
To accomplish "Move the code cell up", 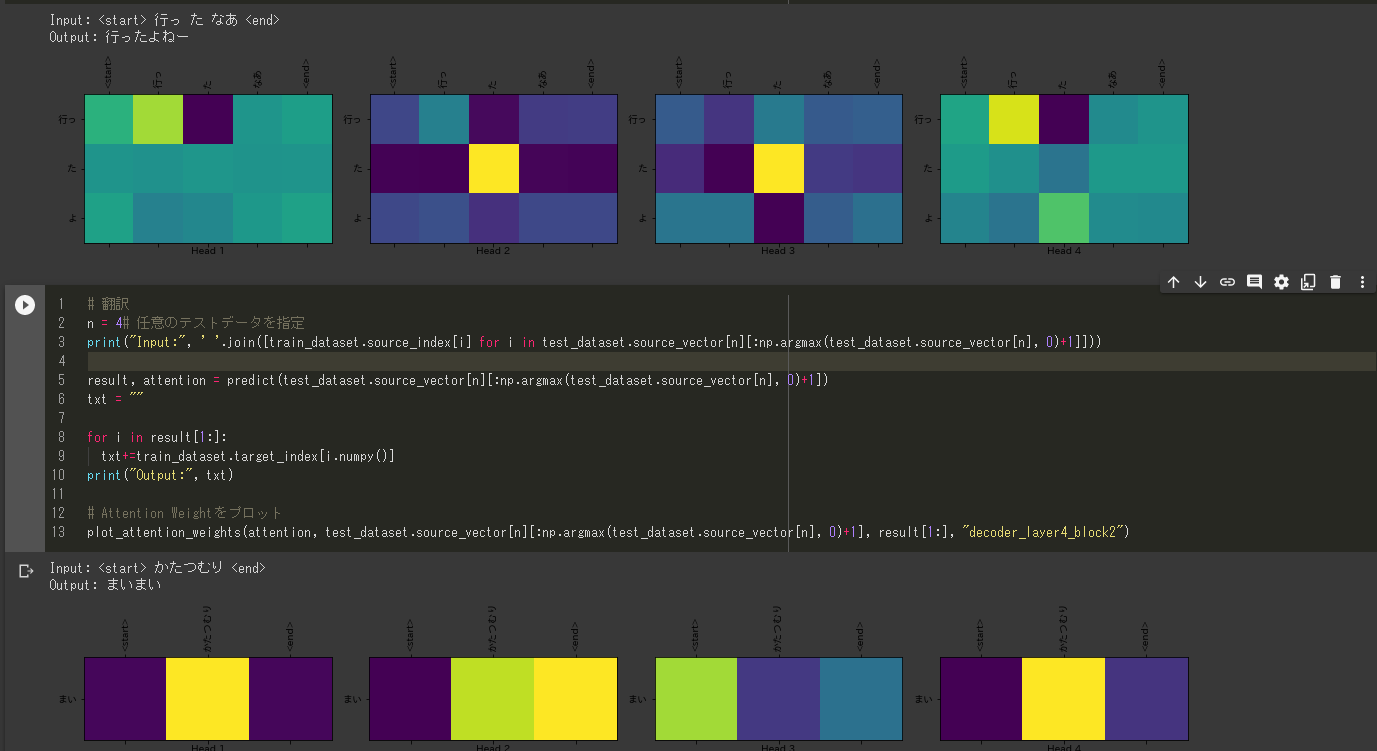I will [1174, 283].
